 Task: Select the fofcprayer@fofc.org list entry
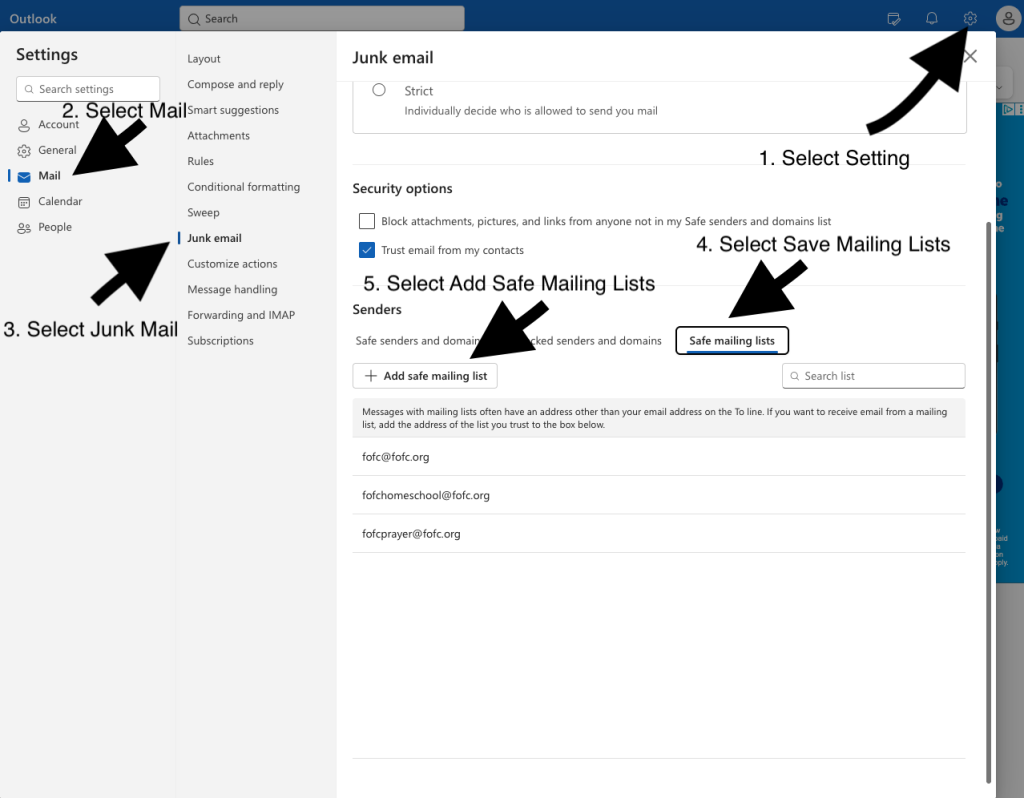point(411,534)
